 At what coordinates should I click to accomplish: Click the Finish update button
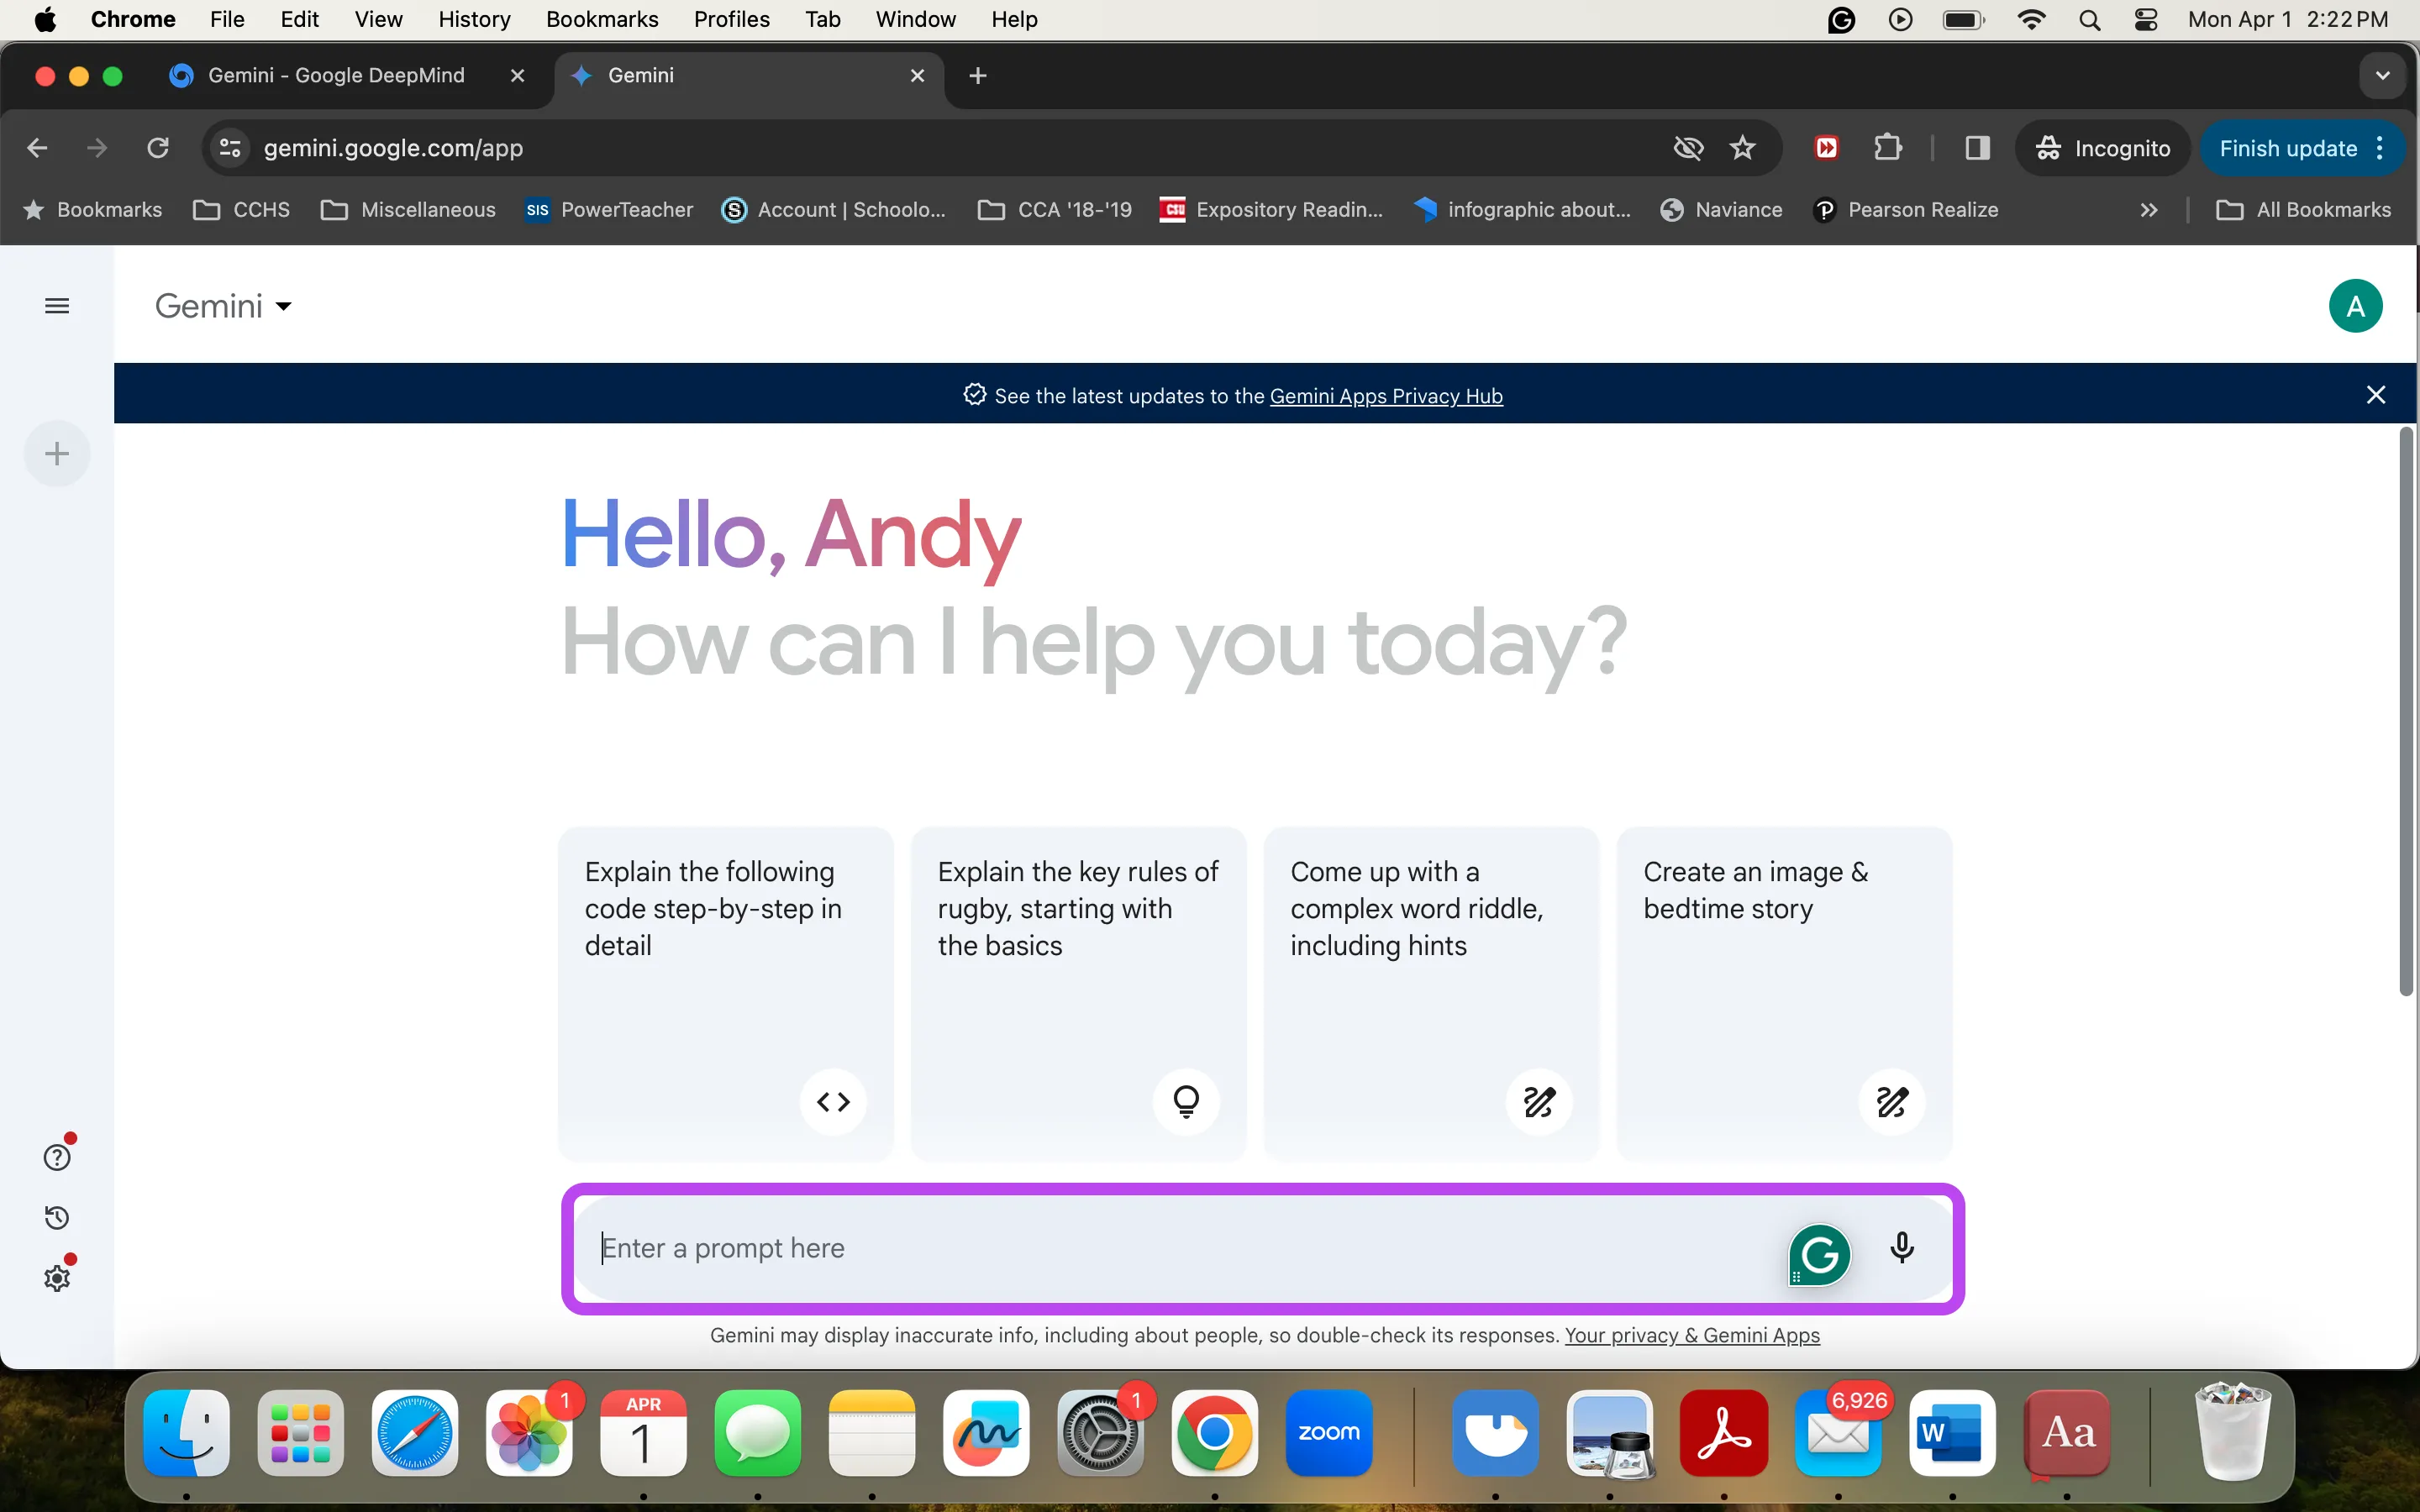pos(2287,148)
